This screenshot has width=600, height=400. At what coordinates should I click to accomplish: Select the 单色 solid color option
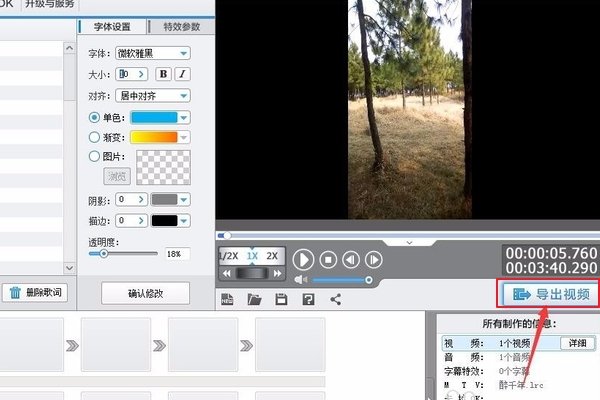pyautogui.click(x=94, y=117)
